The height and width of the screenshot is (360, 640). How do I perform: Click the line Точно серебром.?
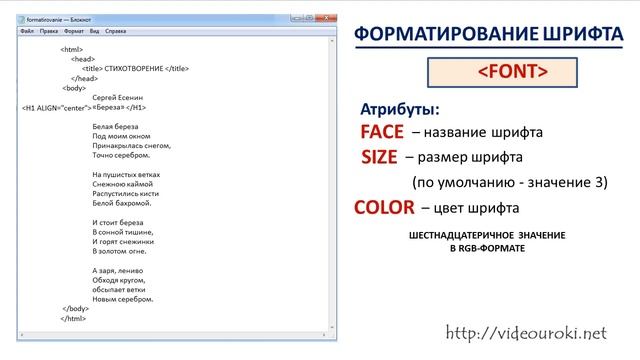click(x=121, y=155)
